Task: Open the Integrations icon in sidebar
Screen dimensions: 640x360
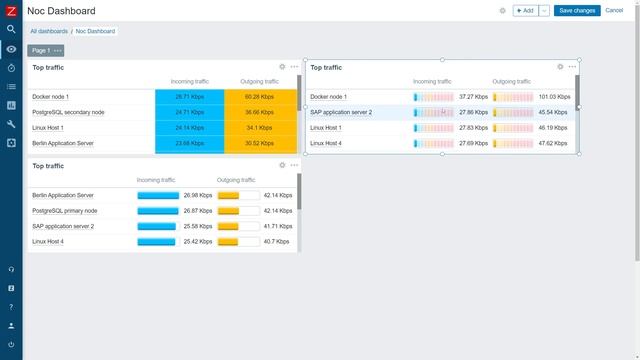Action: point(11,288)
